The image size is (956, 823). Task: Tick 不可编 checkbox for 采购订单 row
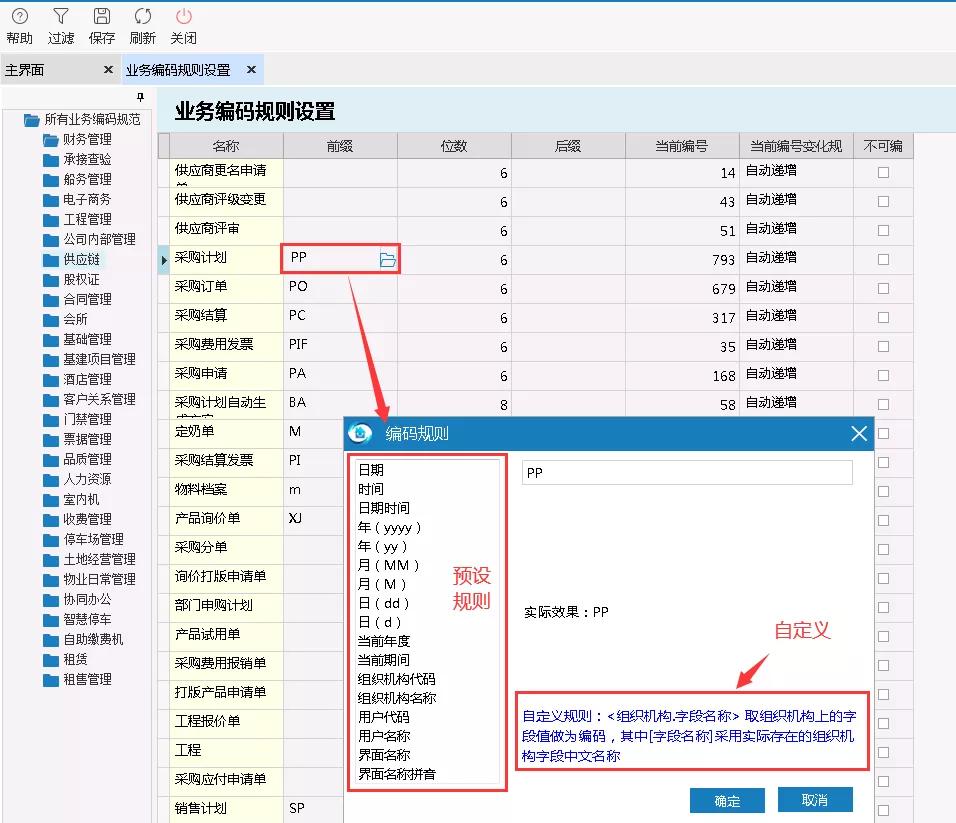point(883,288)
